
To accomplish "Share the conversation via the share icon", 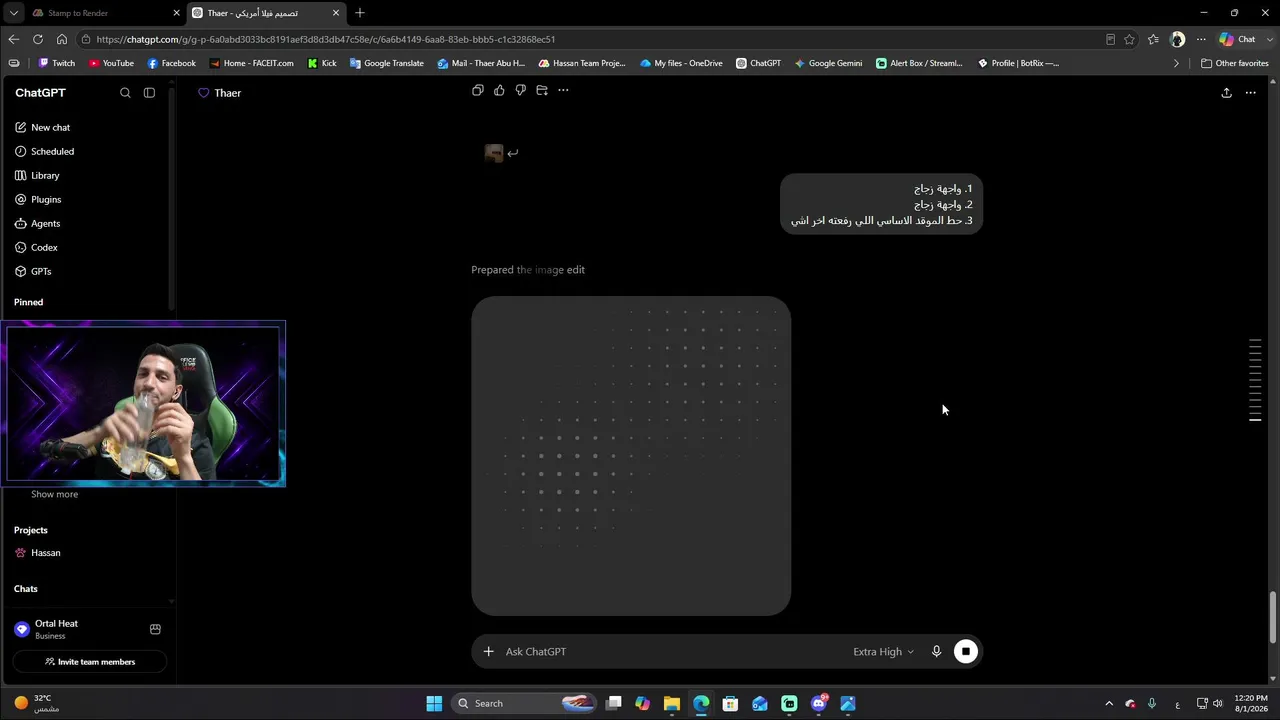I will click(x=1226, y=93).
